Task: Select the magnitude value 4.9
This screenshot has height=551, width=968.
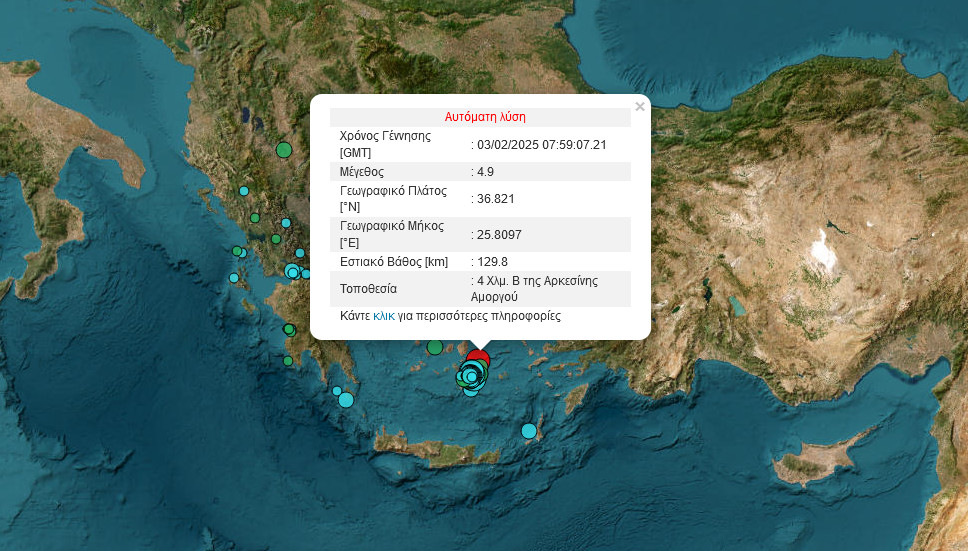Action: [x=487, y=172]
